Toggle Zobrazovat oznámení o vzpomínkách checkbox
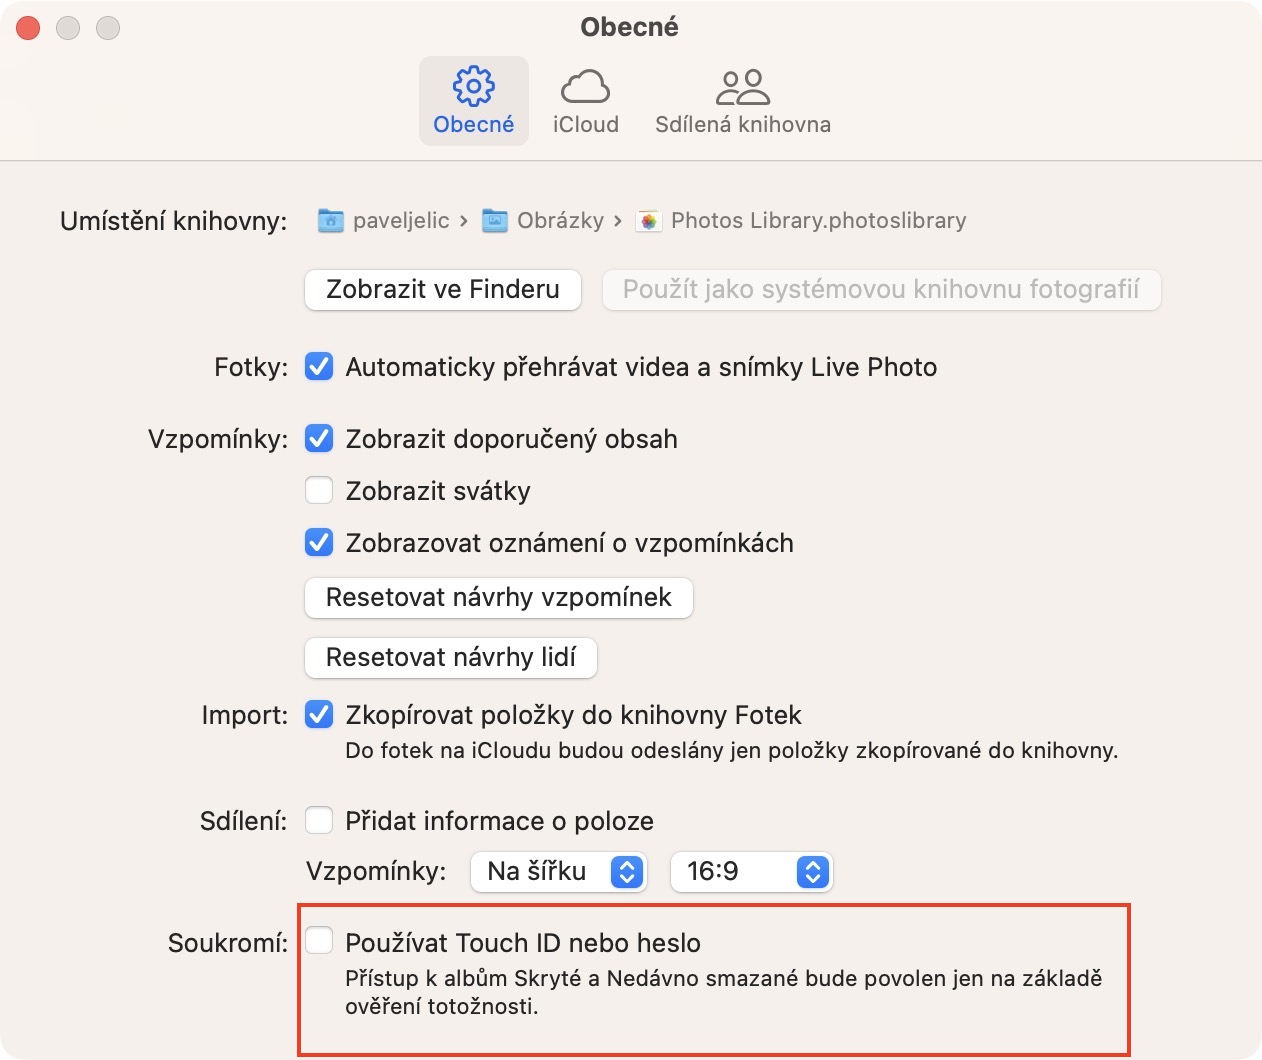 click(x=319, y=543)
